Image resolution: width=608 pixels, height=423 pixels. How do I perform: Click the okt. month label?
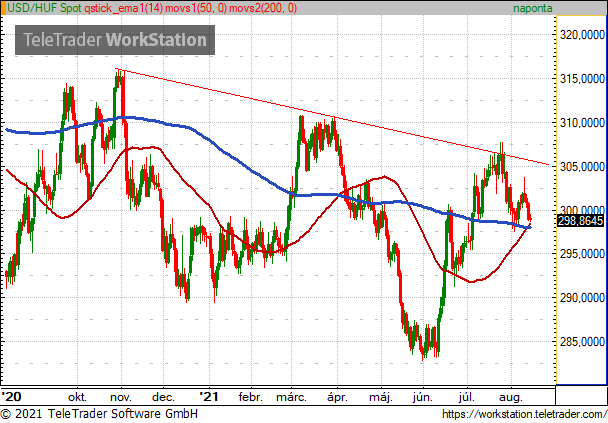(x=77, y=397)
